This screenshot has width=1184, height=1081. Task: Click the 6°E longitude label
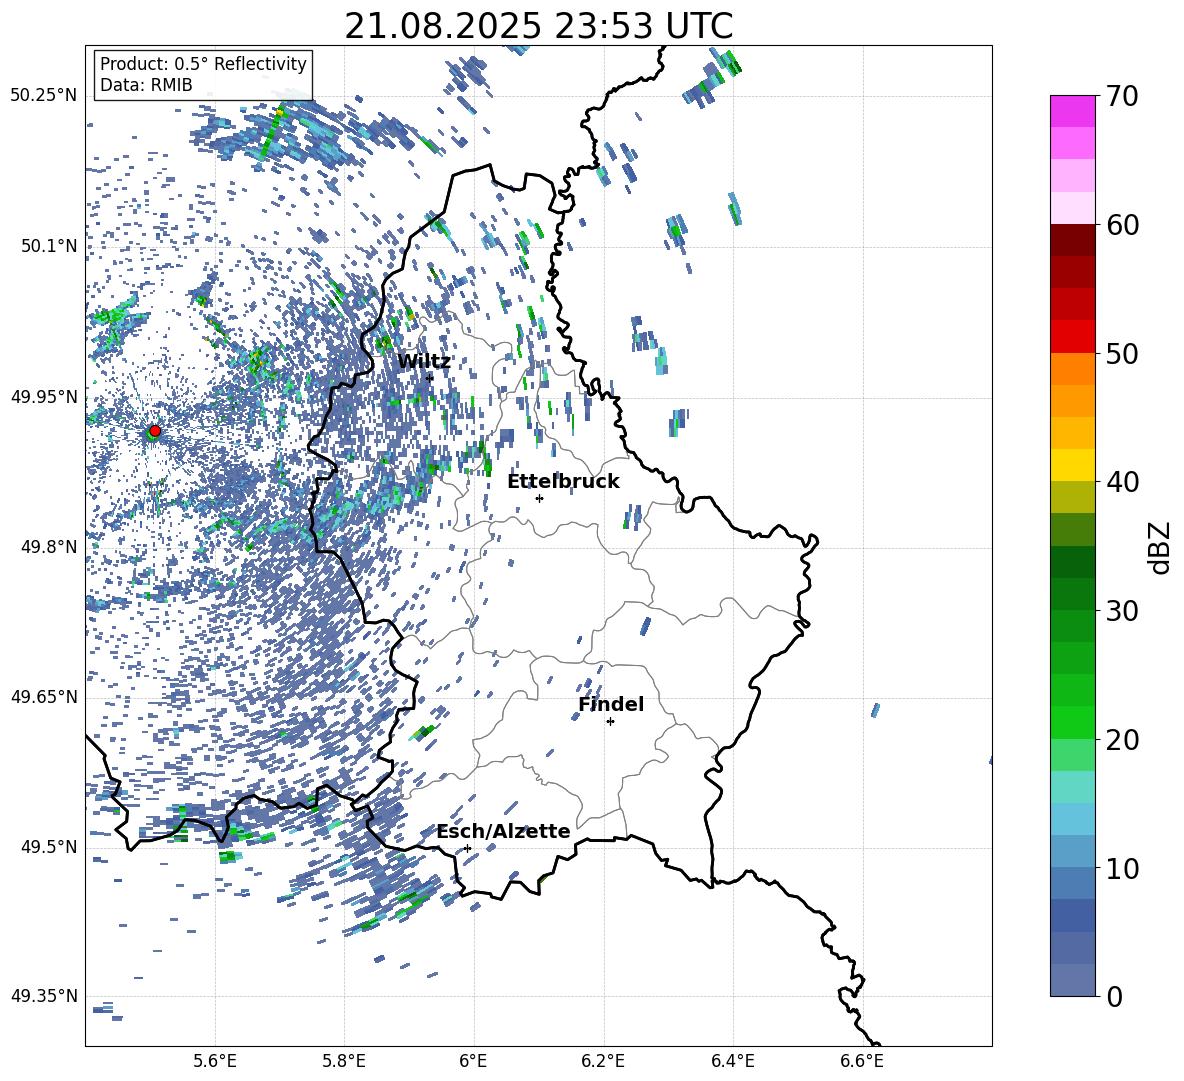[x=473, y=1062]
